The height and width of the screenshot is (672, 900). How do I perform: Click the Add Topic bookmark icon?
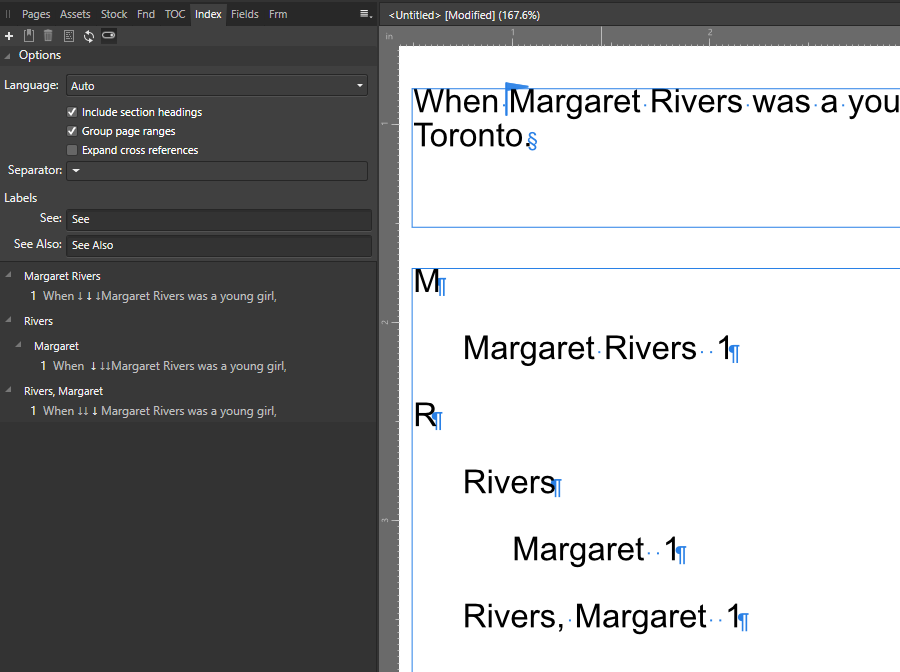(29, 36)
